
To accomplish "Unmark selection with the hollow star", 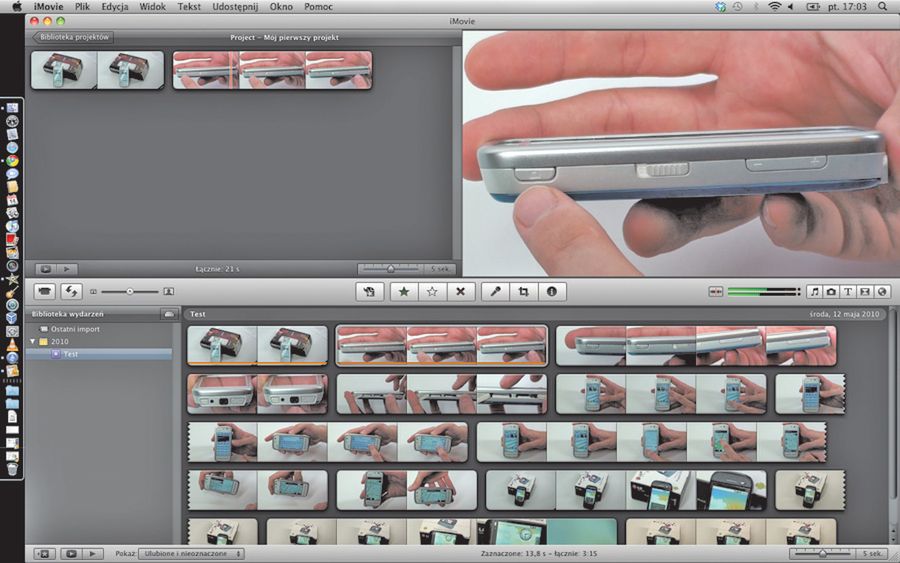I will tap(432, 292).
